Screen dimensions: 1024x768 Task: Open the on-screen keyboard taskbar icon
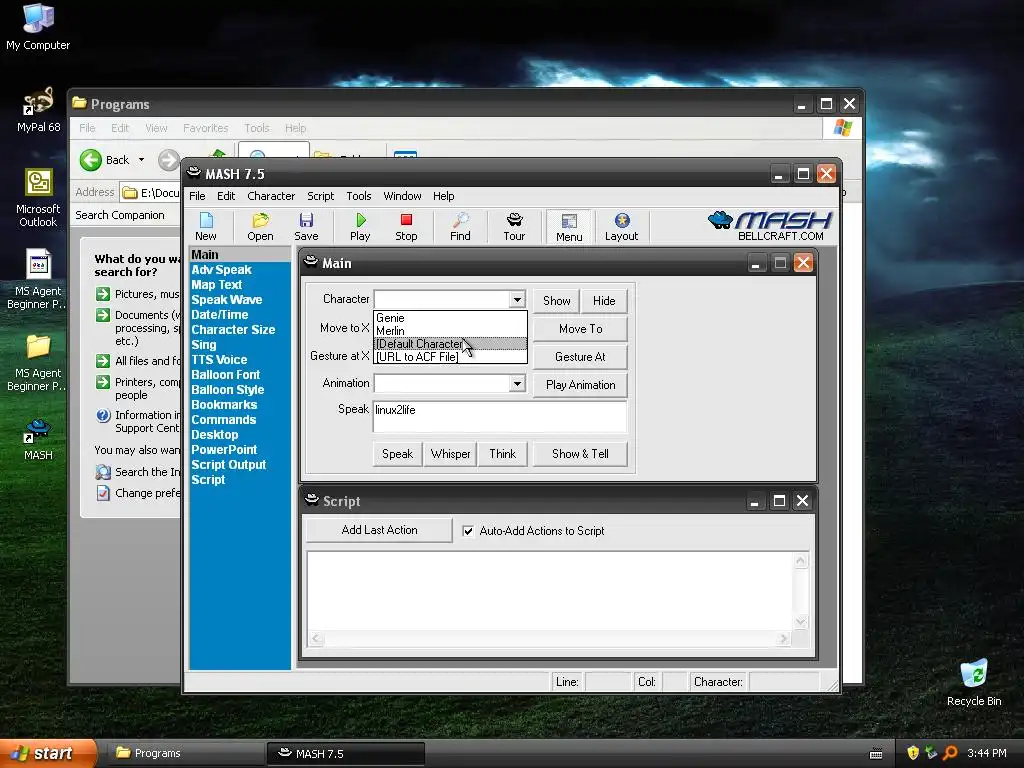[x=876, y=754]
